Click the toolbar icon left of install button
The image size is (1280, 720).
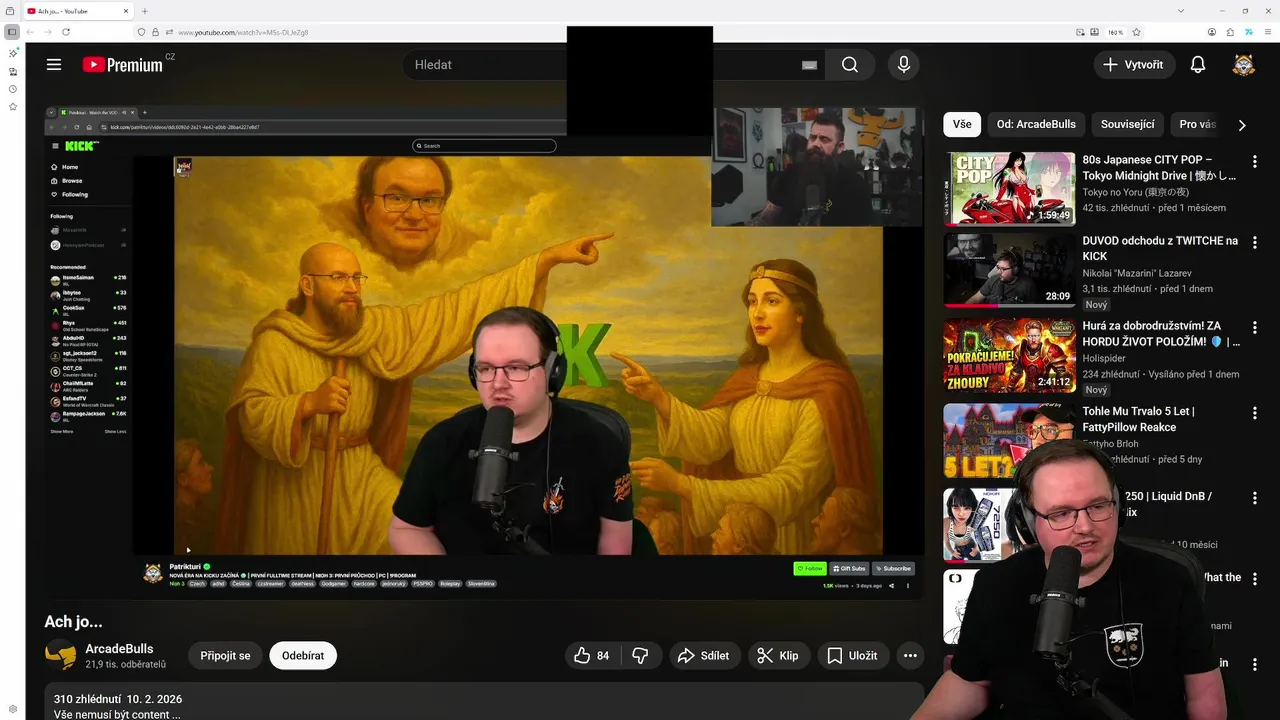click(x=1080, y=32)
